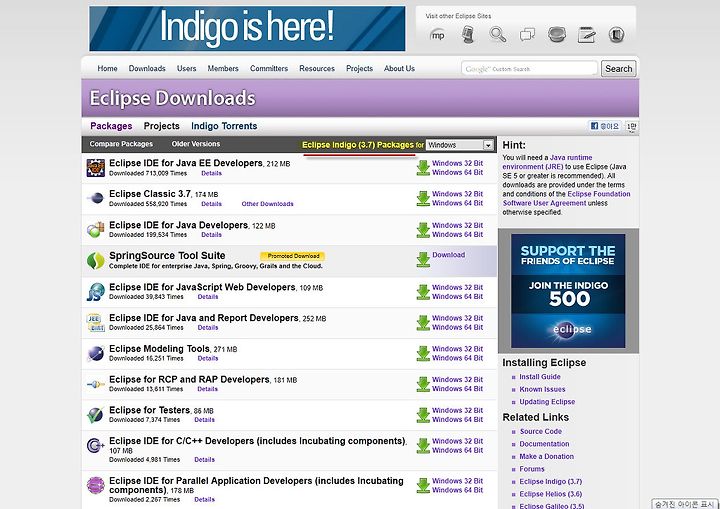Screen dimensions: 720x509
Task: Open the Downloads menu item
Action: pos(147,68)
